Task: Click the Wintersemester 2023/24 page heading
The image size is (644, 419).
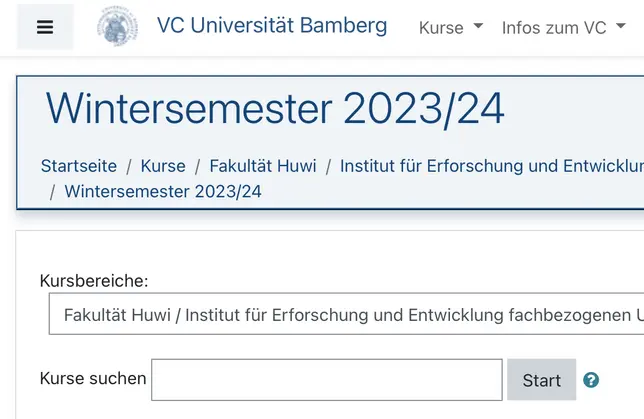Action: (x=275, y=109)
